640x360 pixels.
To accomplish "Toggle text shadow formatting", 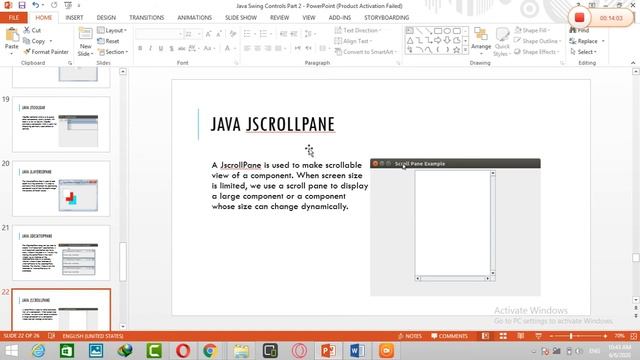I will click(x=171, y=48).
